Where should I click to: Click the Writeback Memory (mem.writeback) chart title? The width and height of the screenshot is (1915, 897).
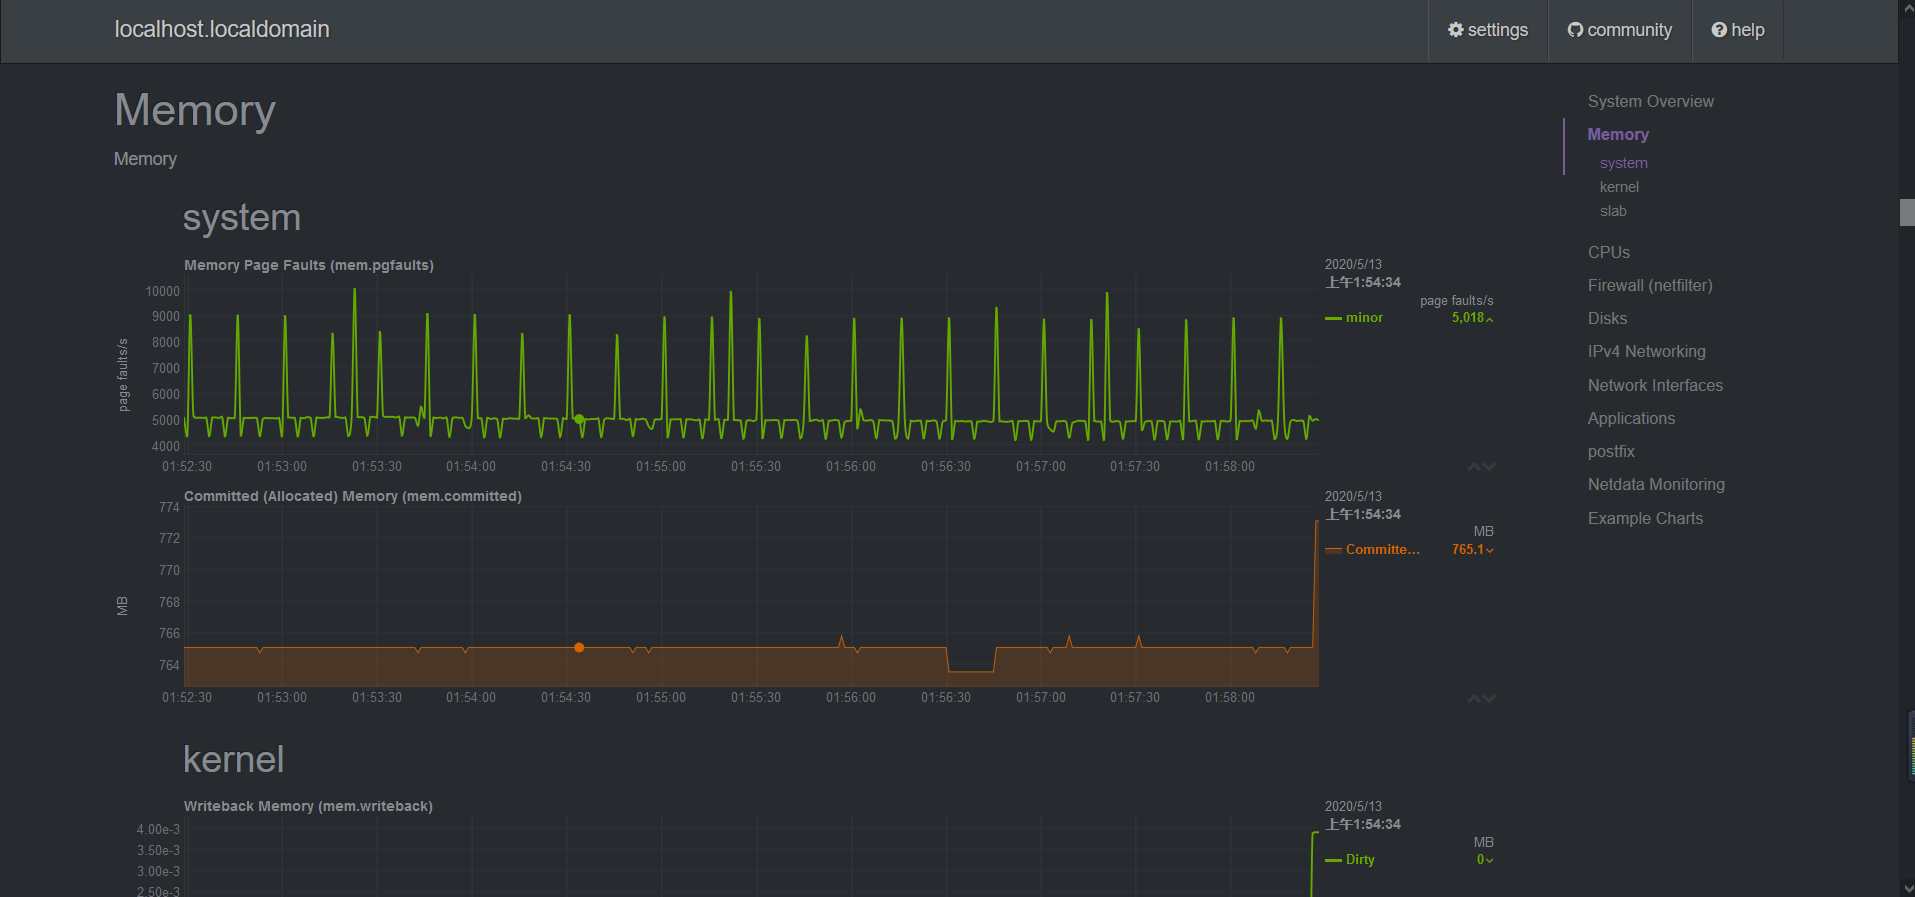point(308,807)
